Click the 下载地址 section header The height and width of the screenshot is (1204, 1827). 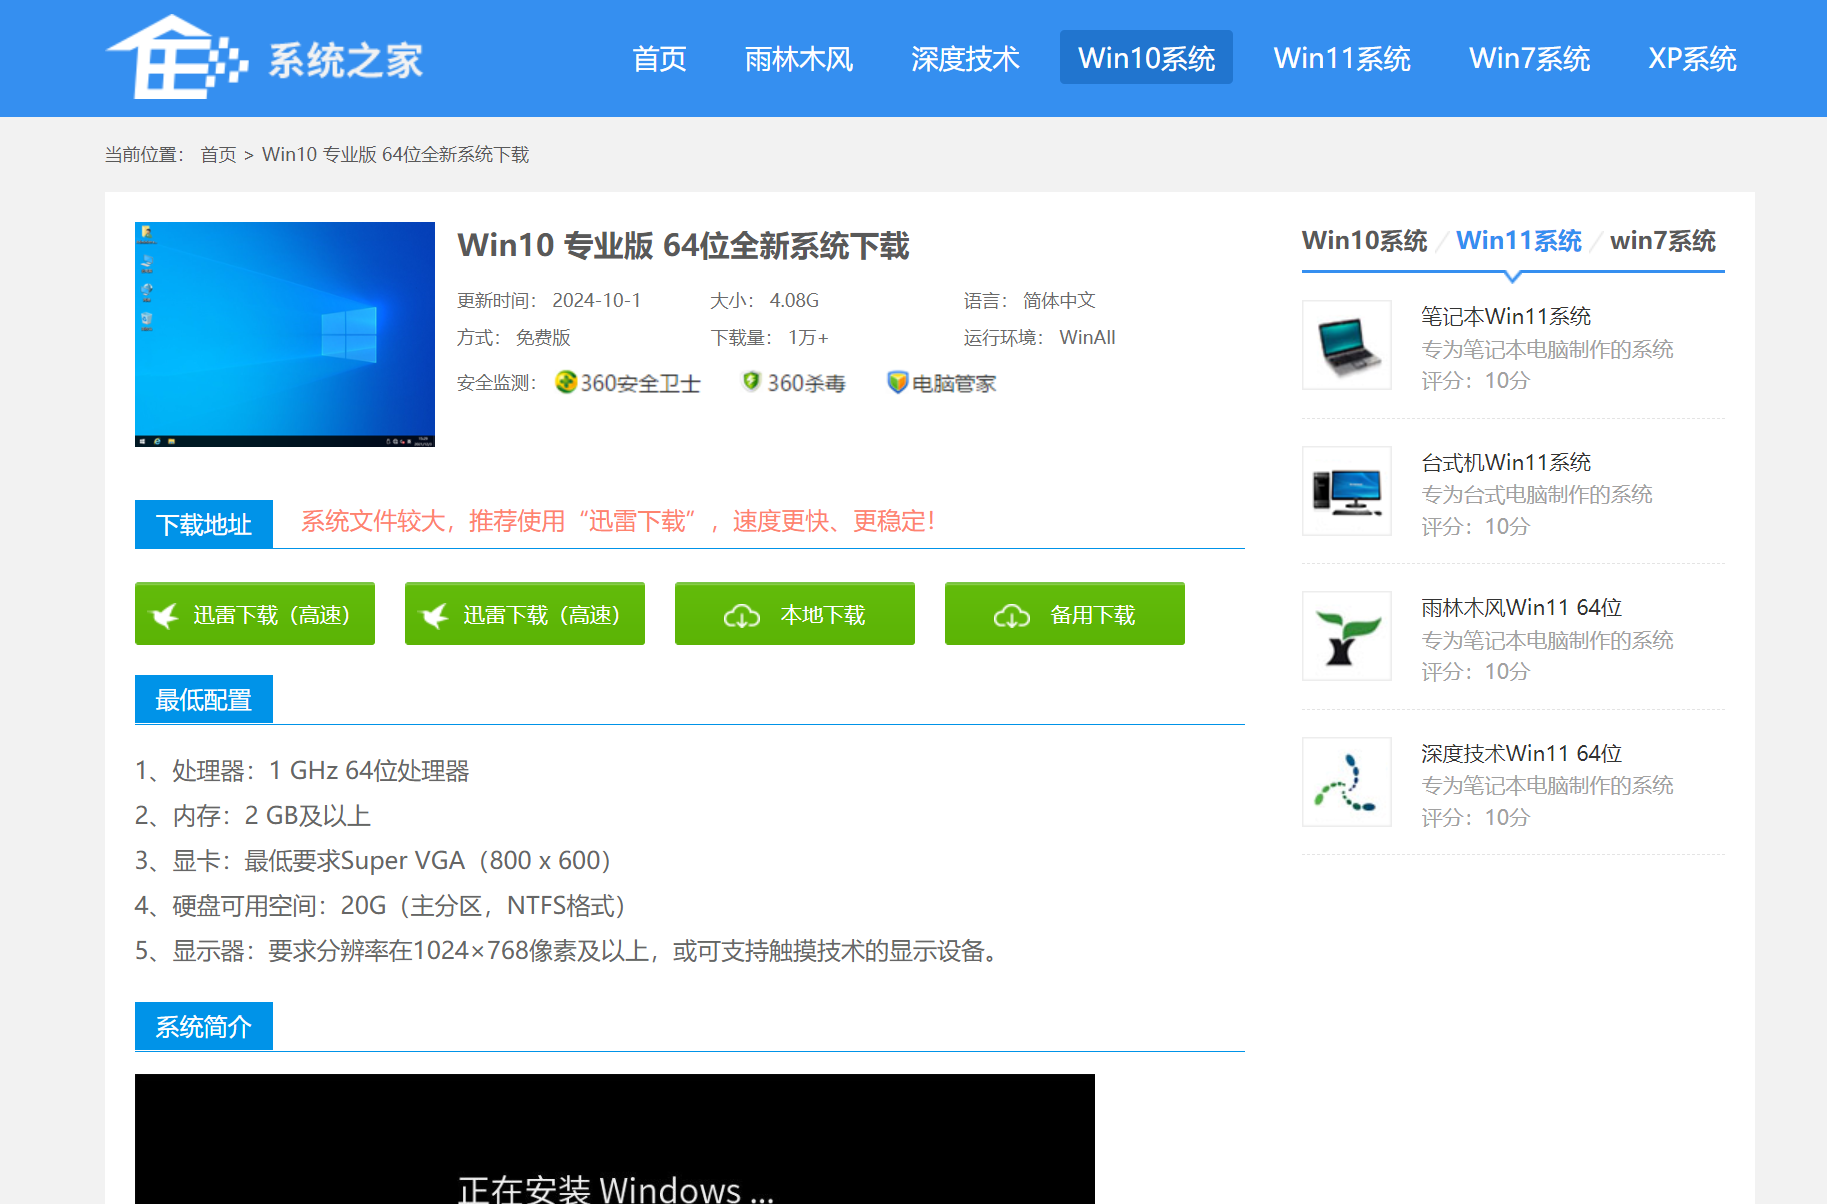click(204, 524)
